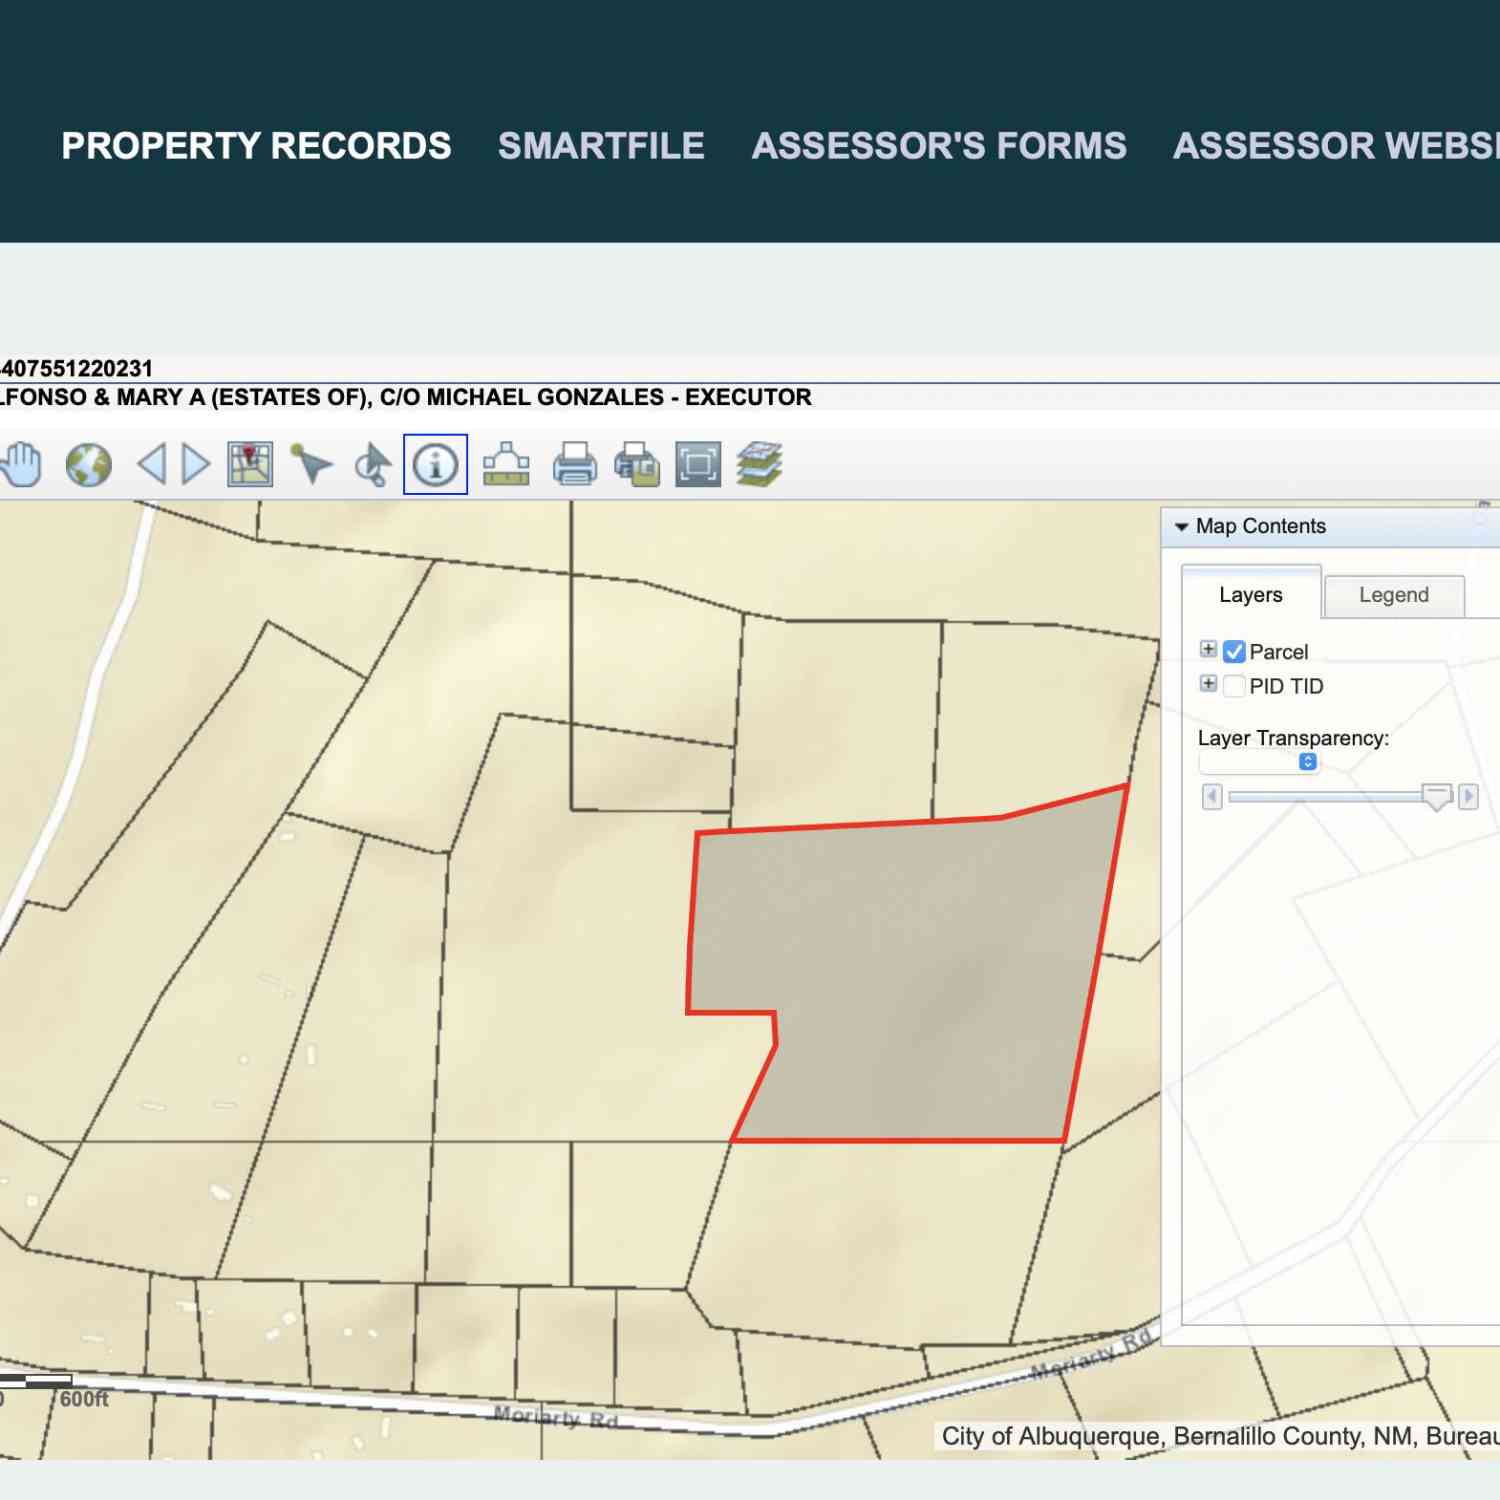
Task: Click the transparency slider handle
Action: (x=1437, y=797)
